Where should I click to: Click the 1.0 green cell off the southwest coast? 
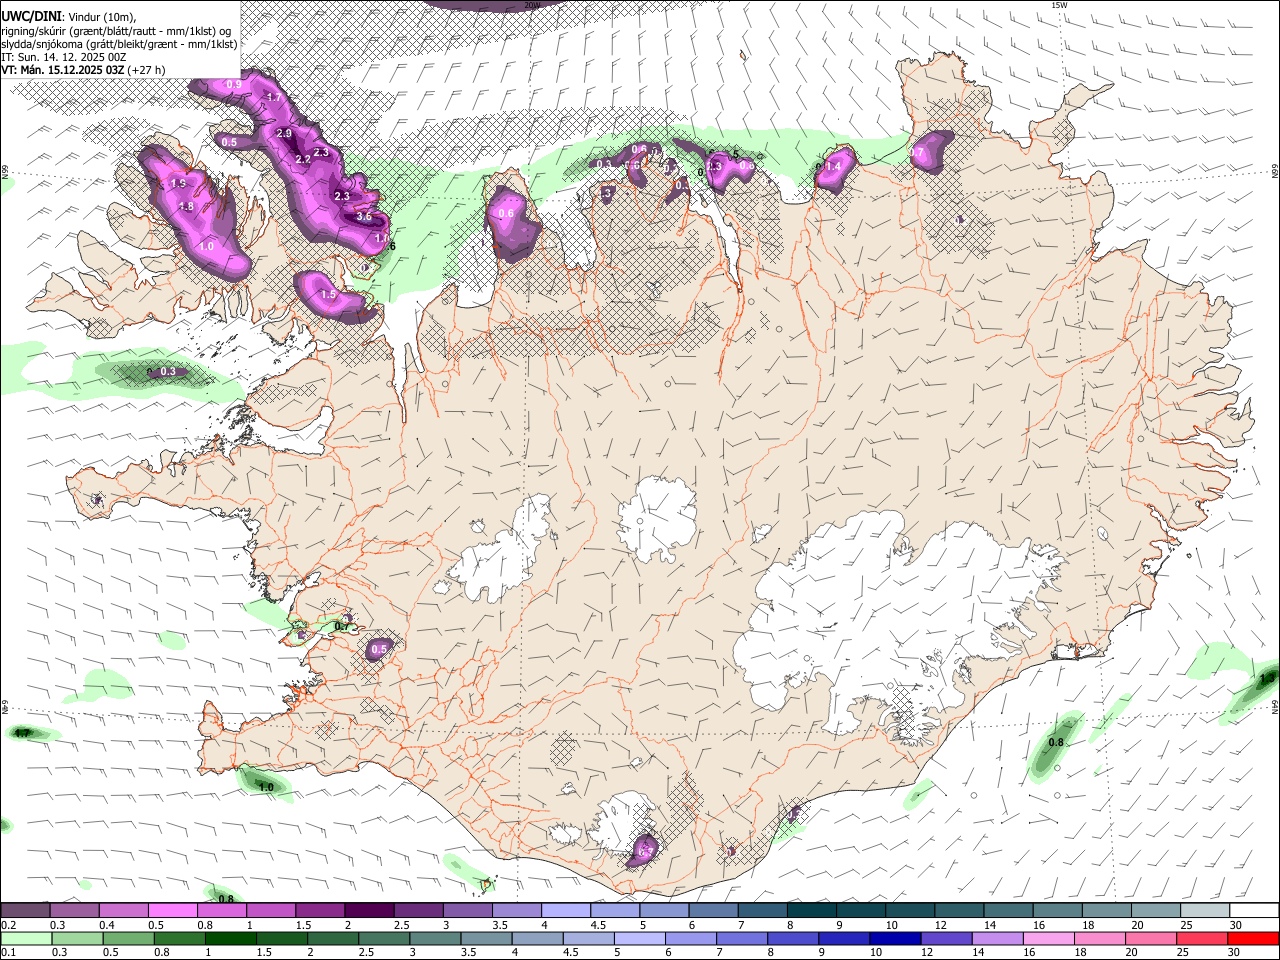266,788
